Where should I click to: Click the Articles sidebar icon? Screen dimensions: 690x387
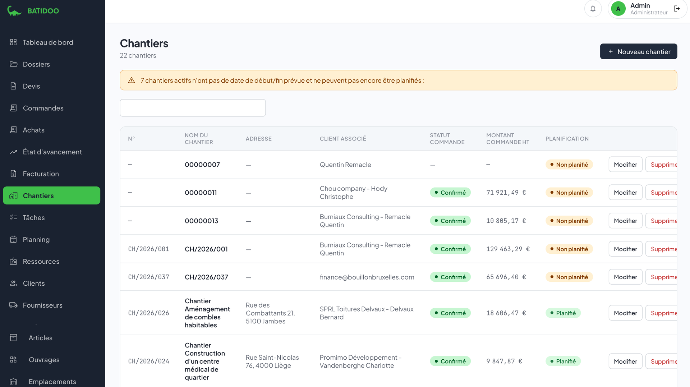(x=14, y=338)
